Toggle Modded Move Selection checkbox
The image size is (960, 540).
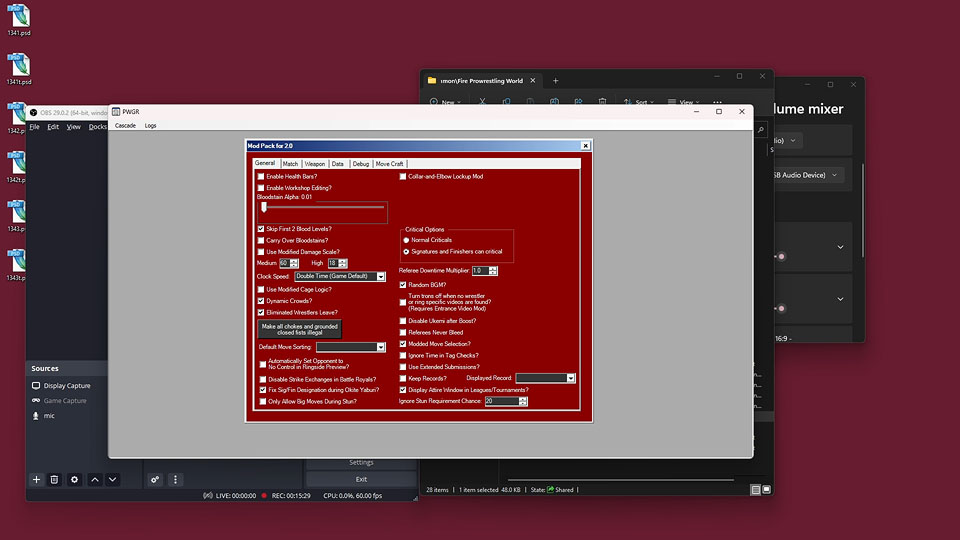(x=403, y=344)
